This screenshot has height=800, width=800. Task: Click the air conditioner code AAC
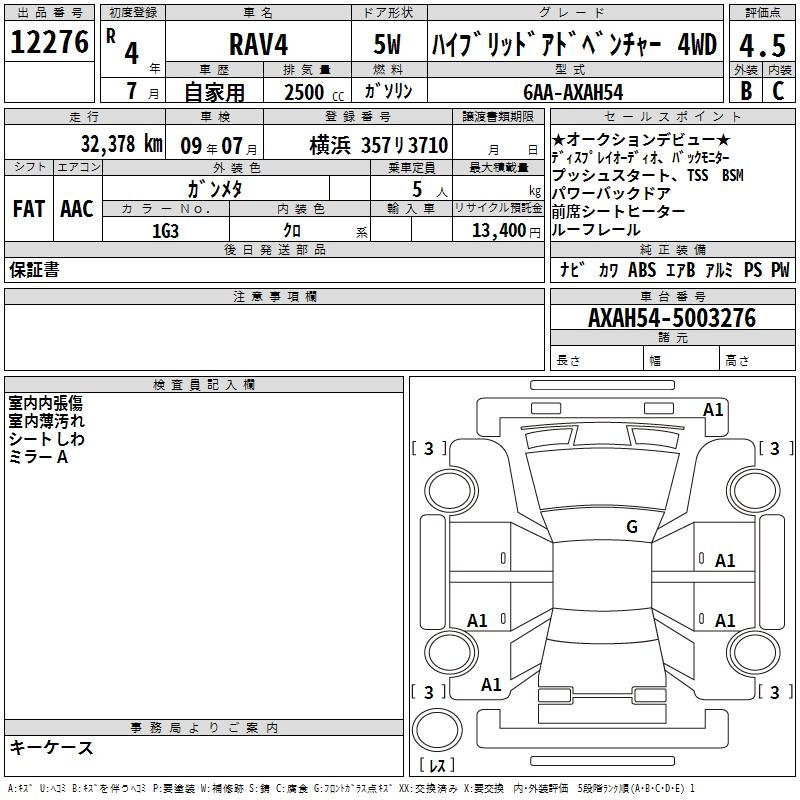click(77, 209)
